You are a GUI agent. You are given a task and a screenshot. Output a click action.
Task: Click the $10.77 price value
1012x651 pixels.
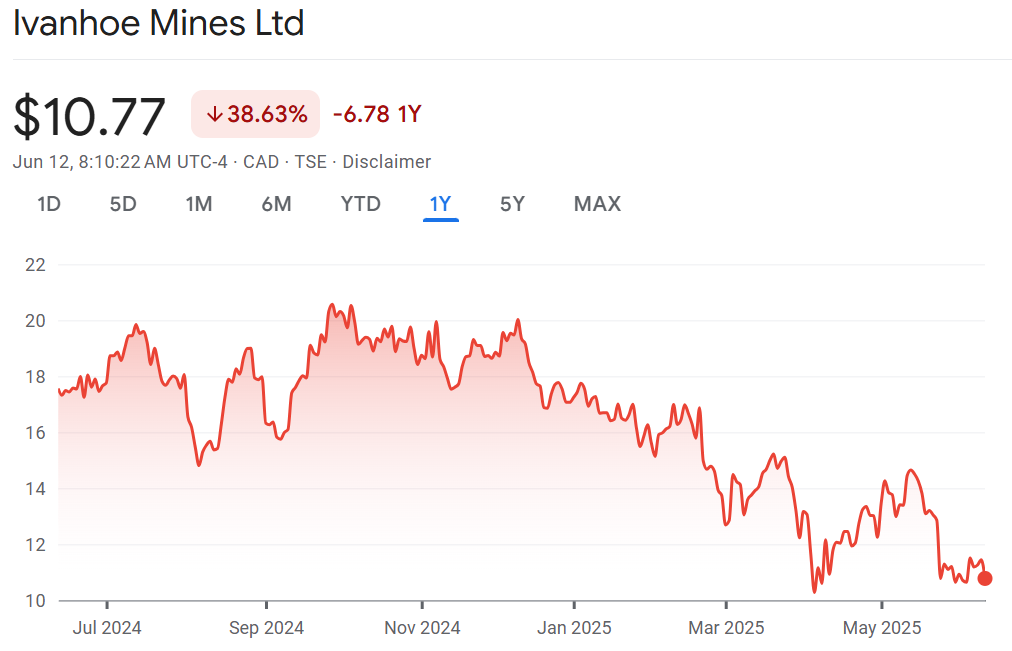point(90,116)
